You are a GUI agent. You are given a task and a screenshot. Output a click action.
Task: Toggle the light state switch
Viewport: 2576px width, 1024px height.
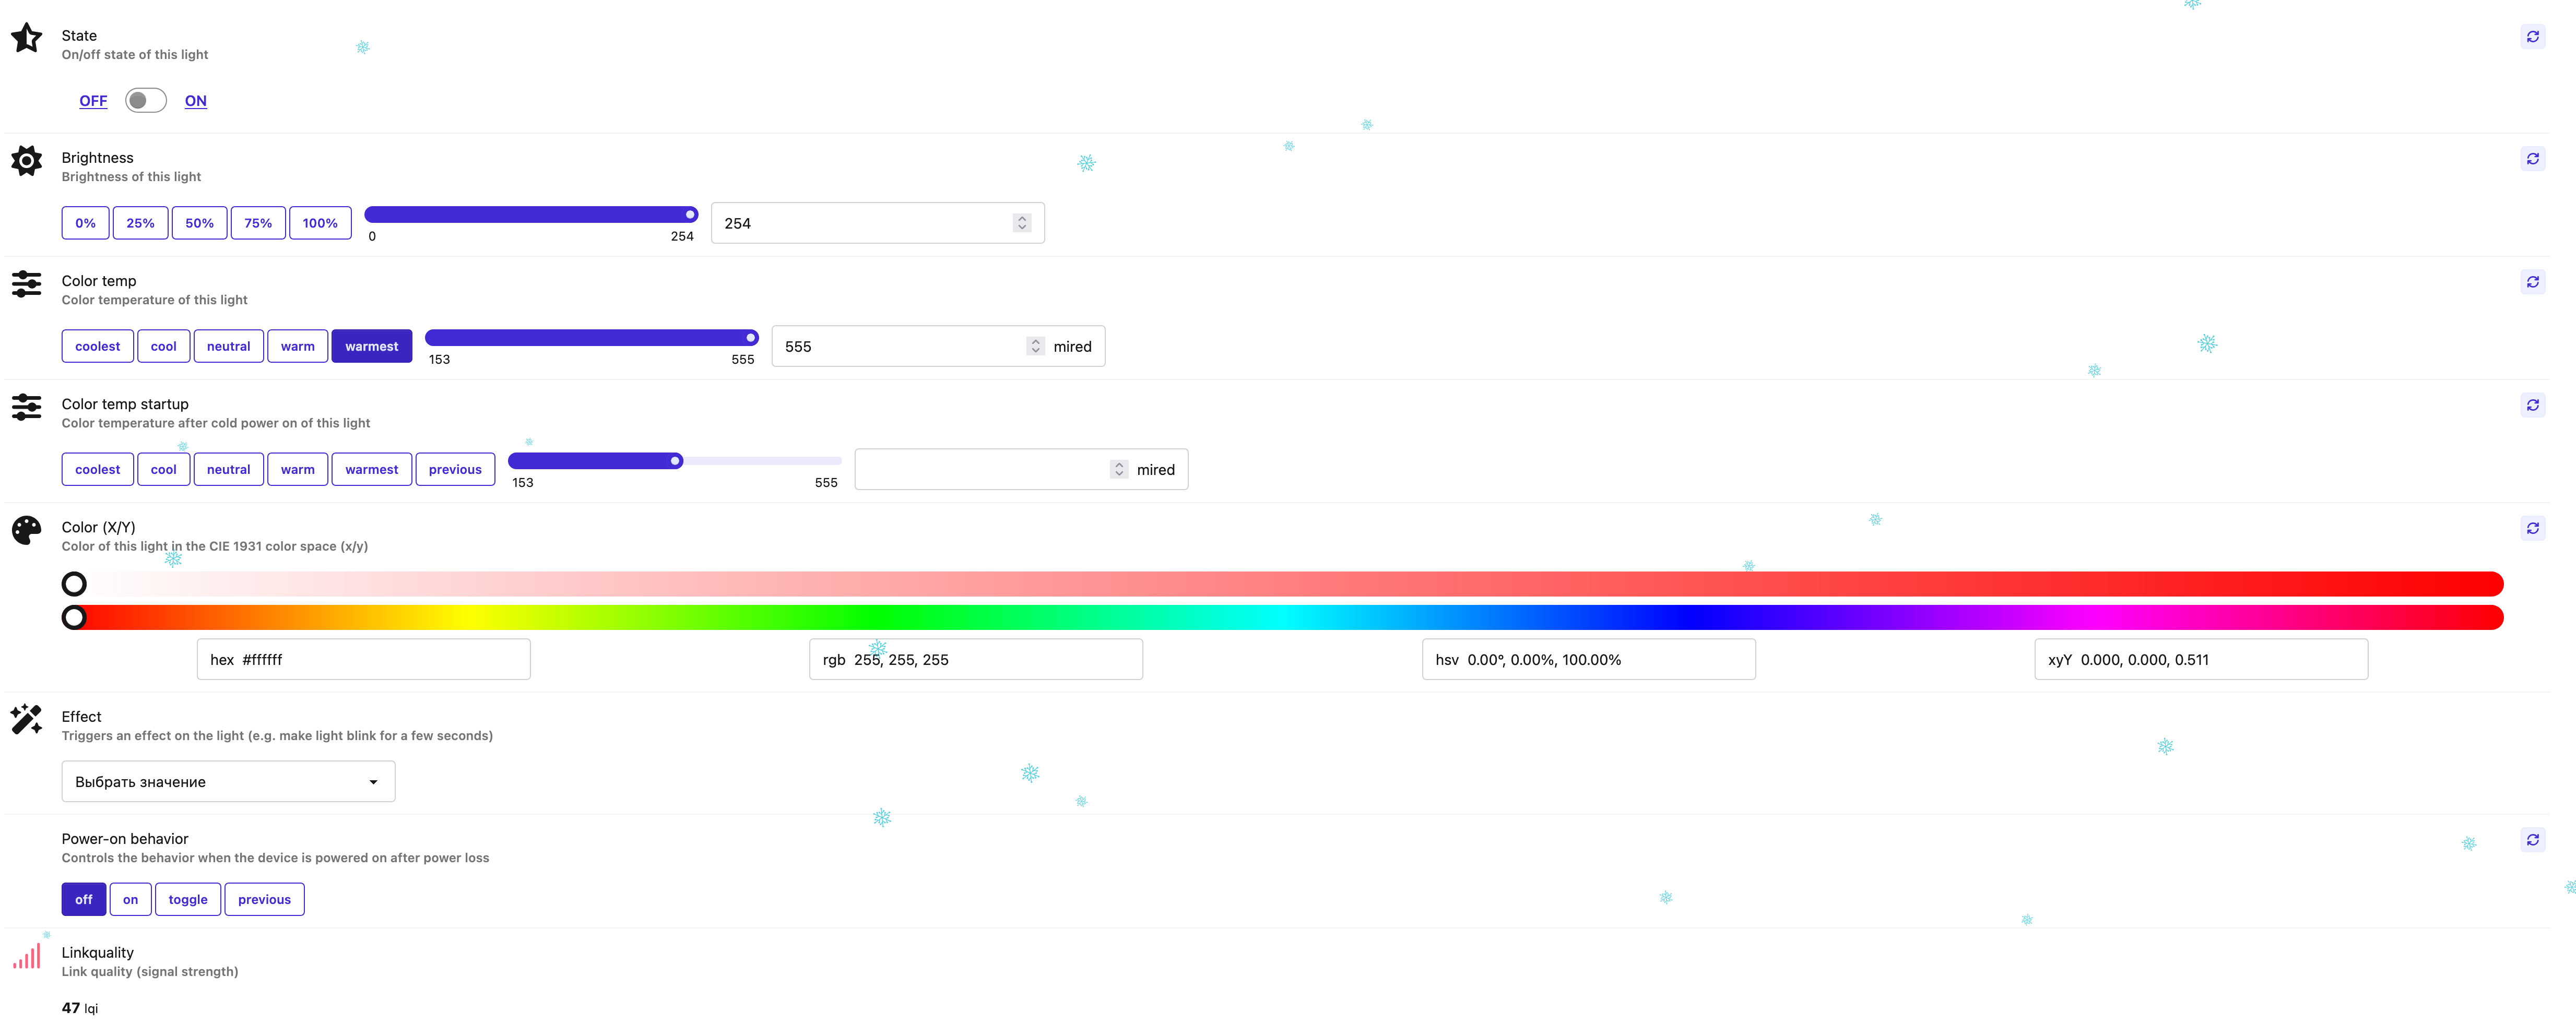[146, 101]
